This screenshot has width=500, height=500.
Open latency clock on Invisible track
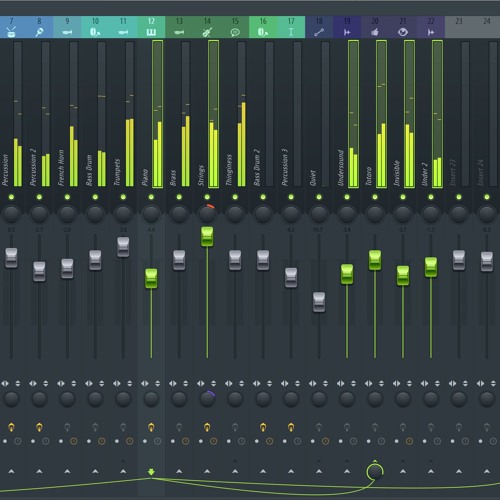409,441
